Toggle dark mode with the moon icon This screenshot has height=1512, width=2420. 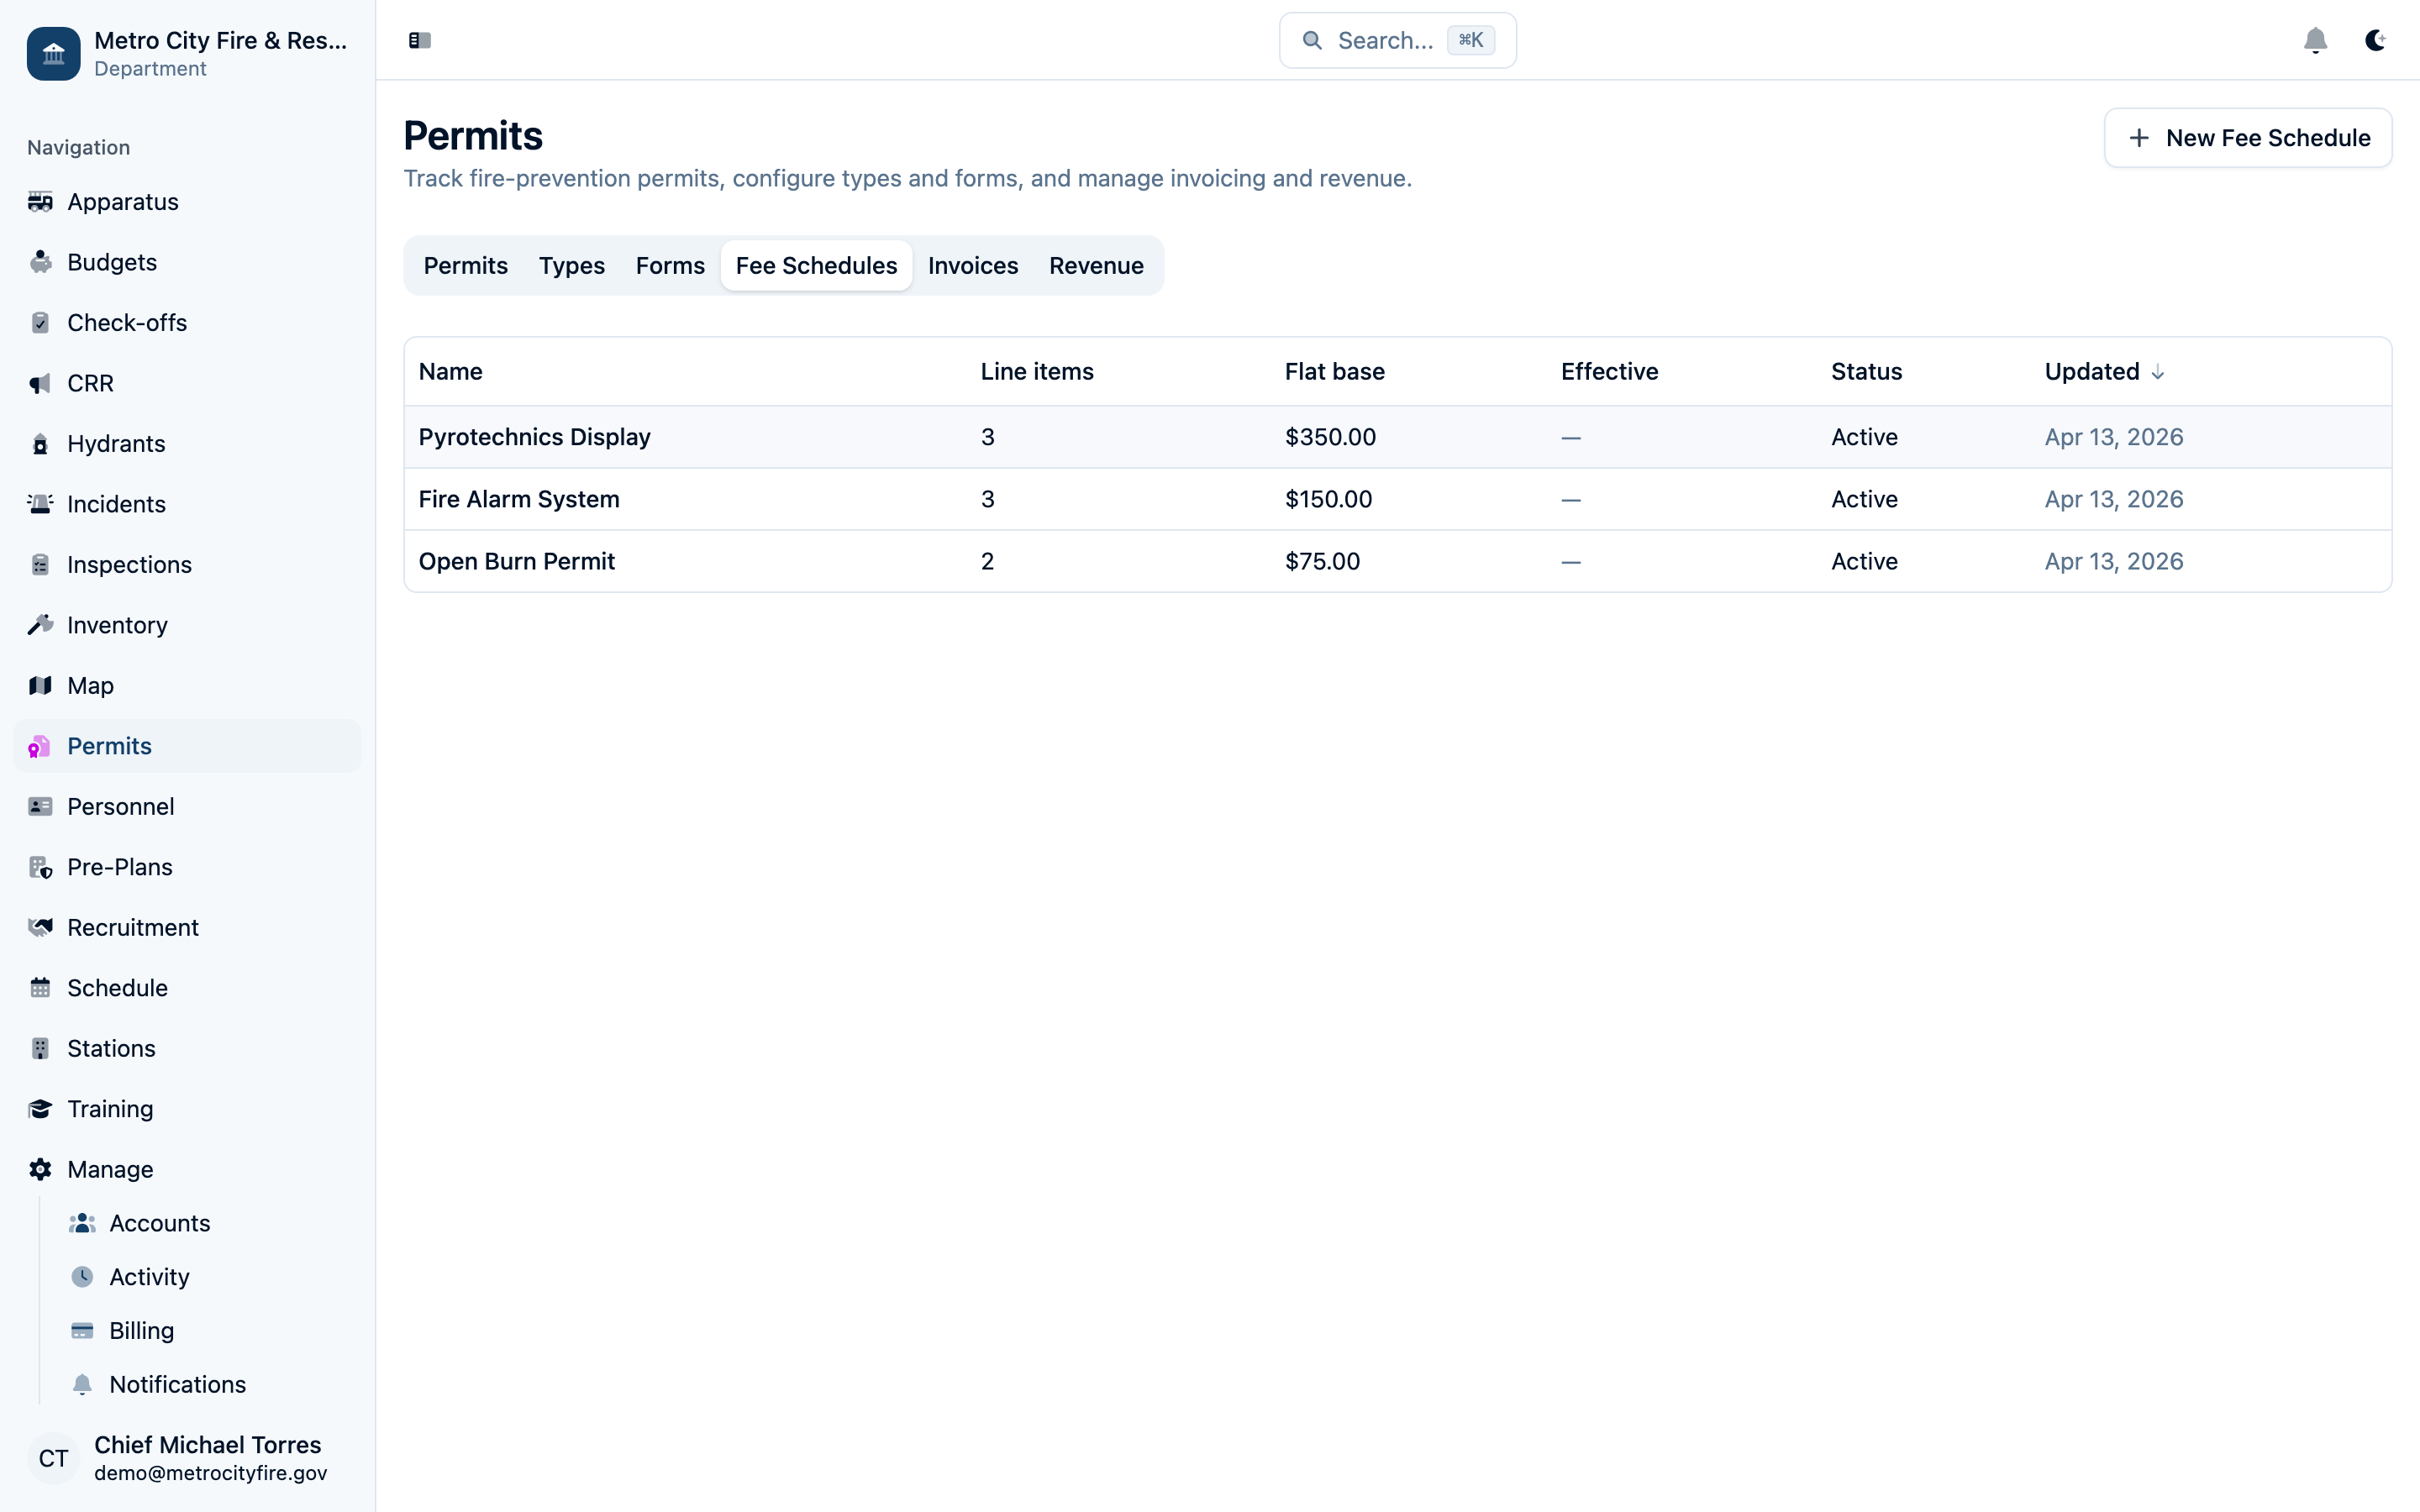(2376, 40)
